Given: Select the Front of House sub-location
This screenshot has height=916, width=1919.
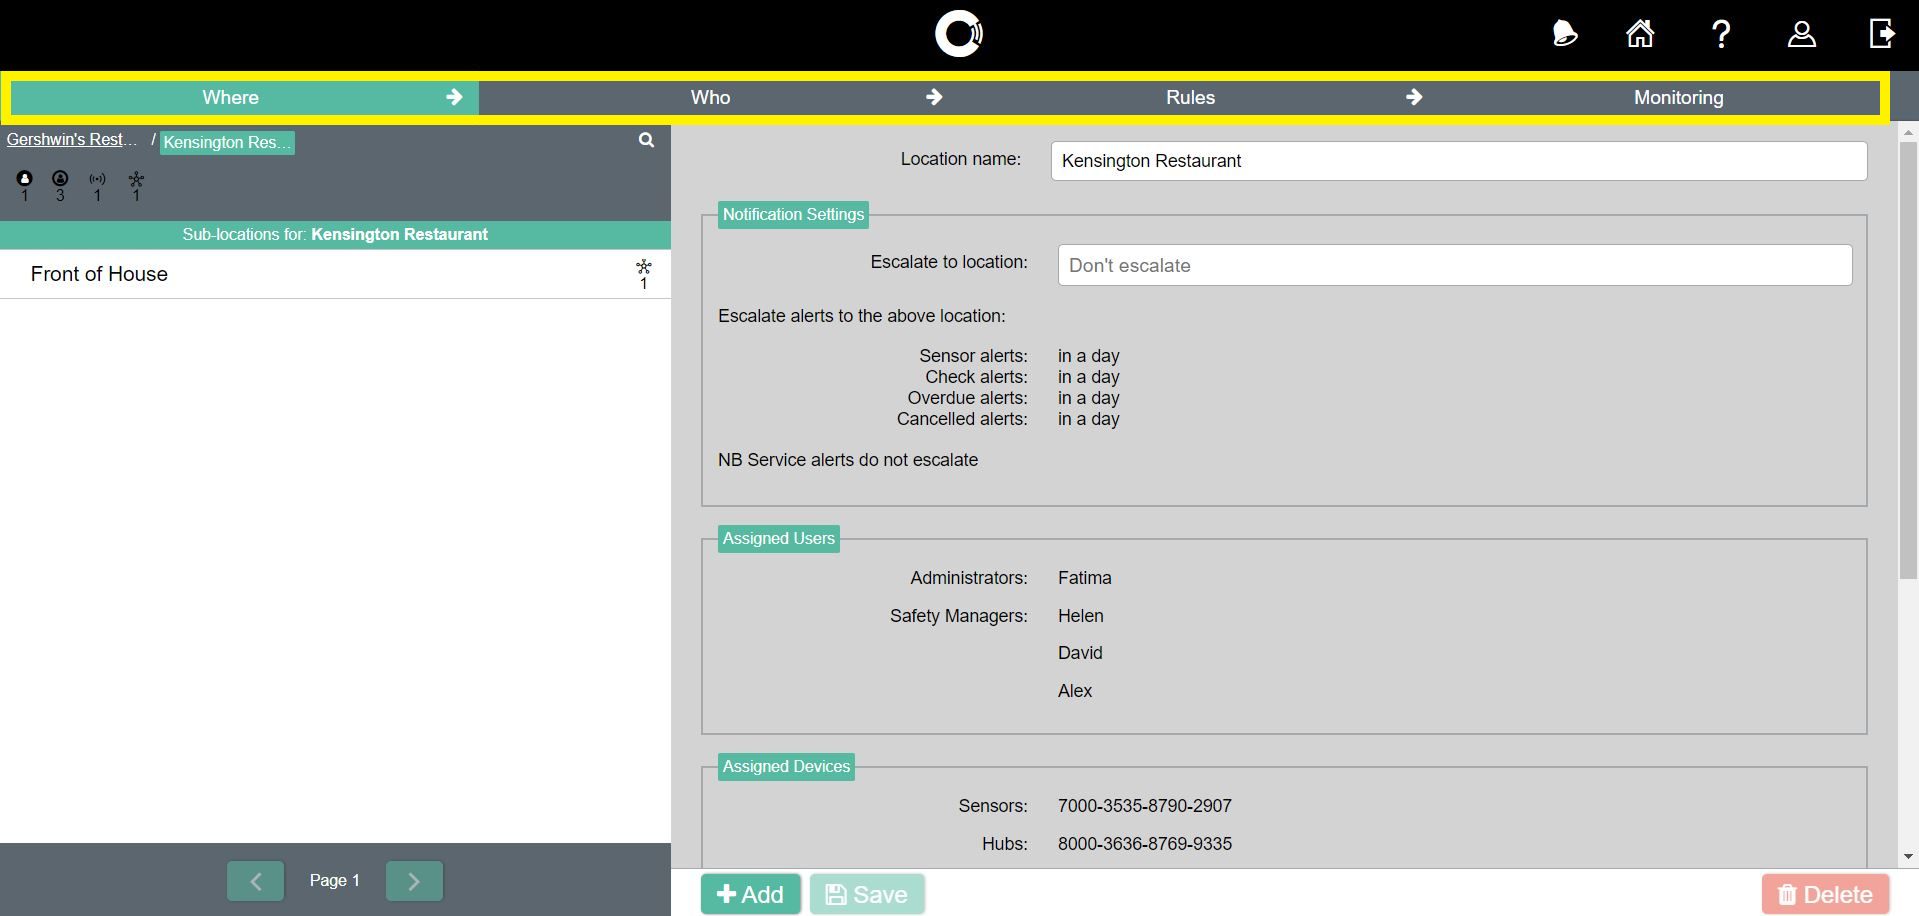Looking at the screenshot, I should 99,273.
